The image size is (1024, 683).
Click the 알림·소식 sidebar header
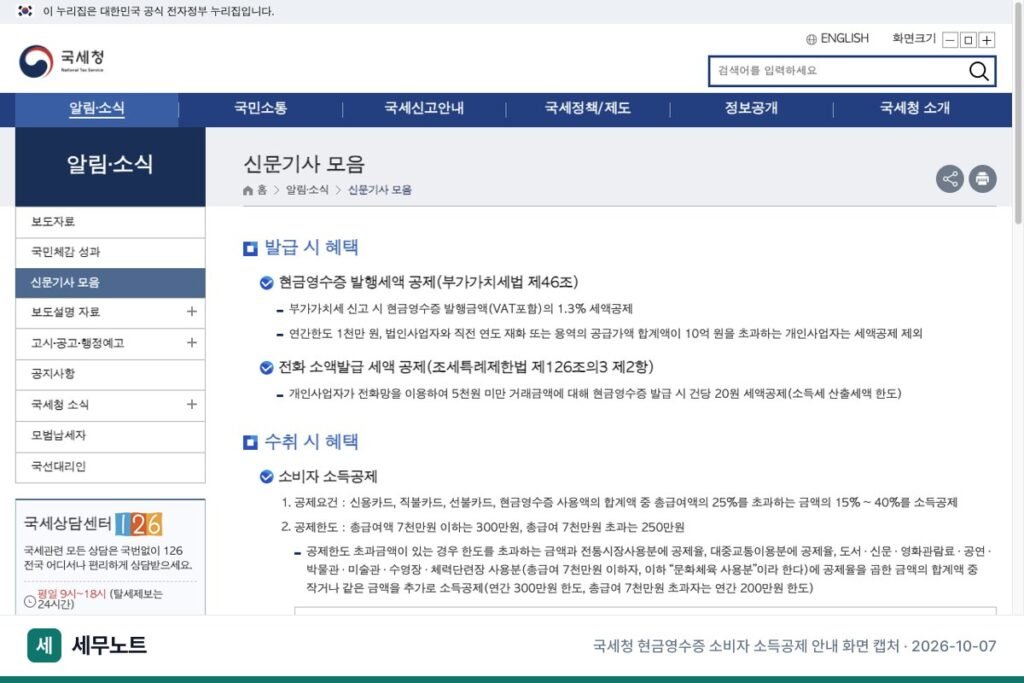coord(110,166)
